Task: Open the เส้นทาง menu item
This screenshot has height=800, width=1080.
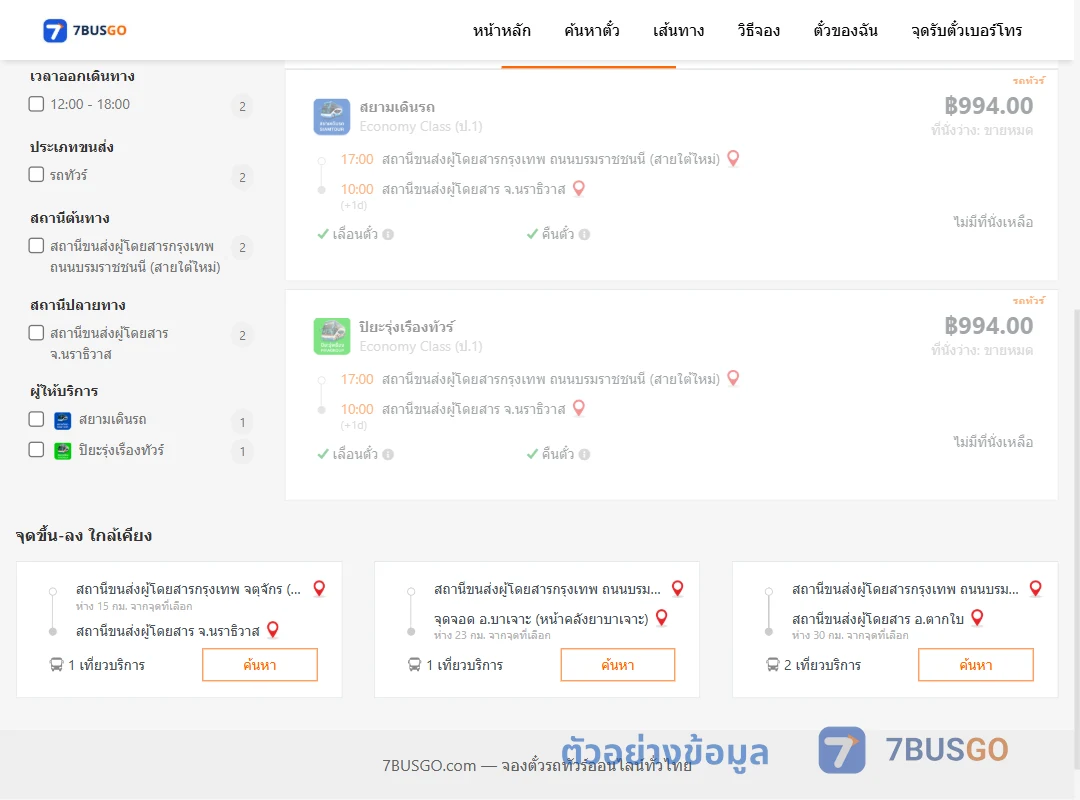Action: [678, 30]
